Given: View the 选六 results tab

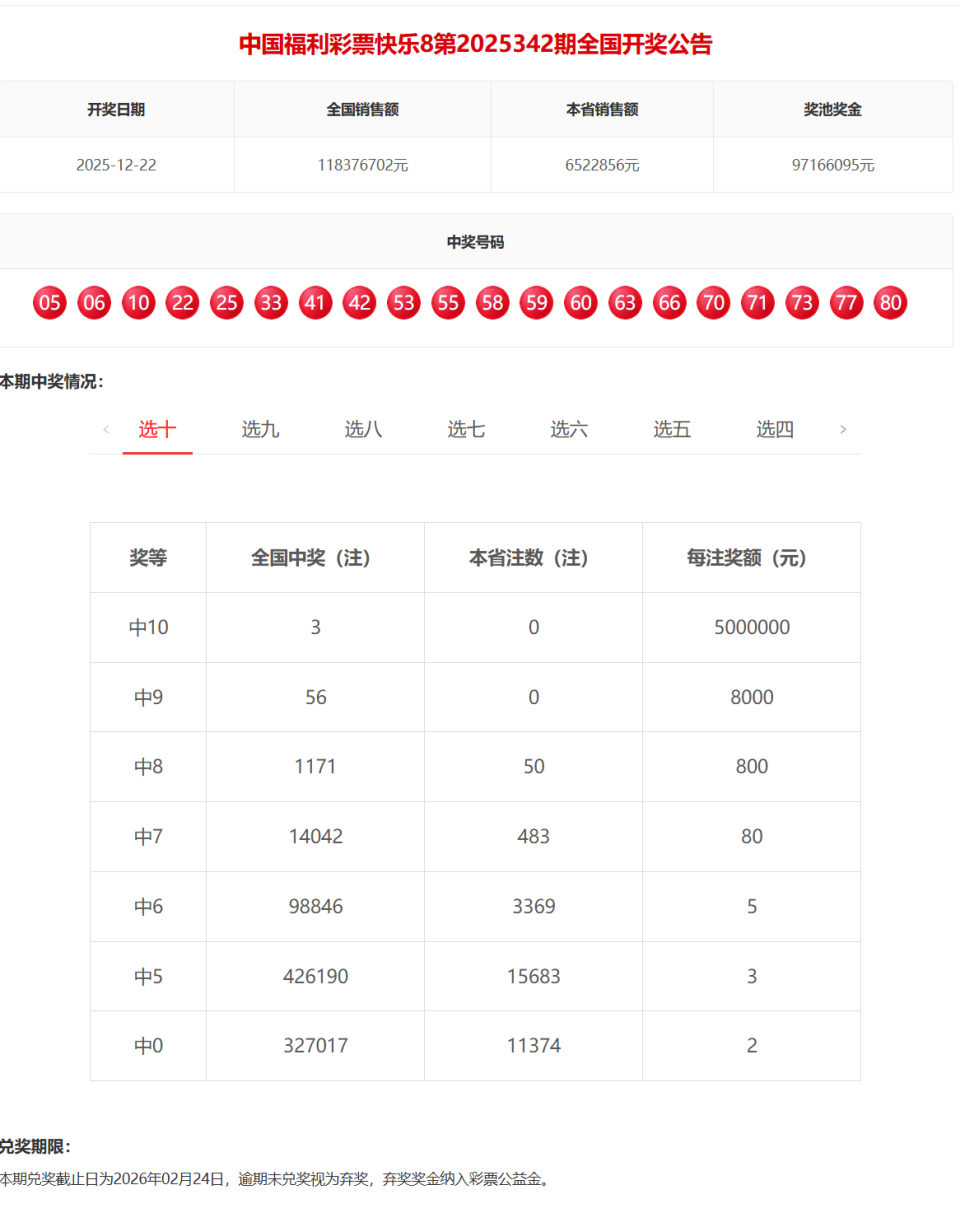Looking at the screenshot, I should (x=569, y=430).
